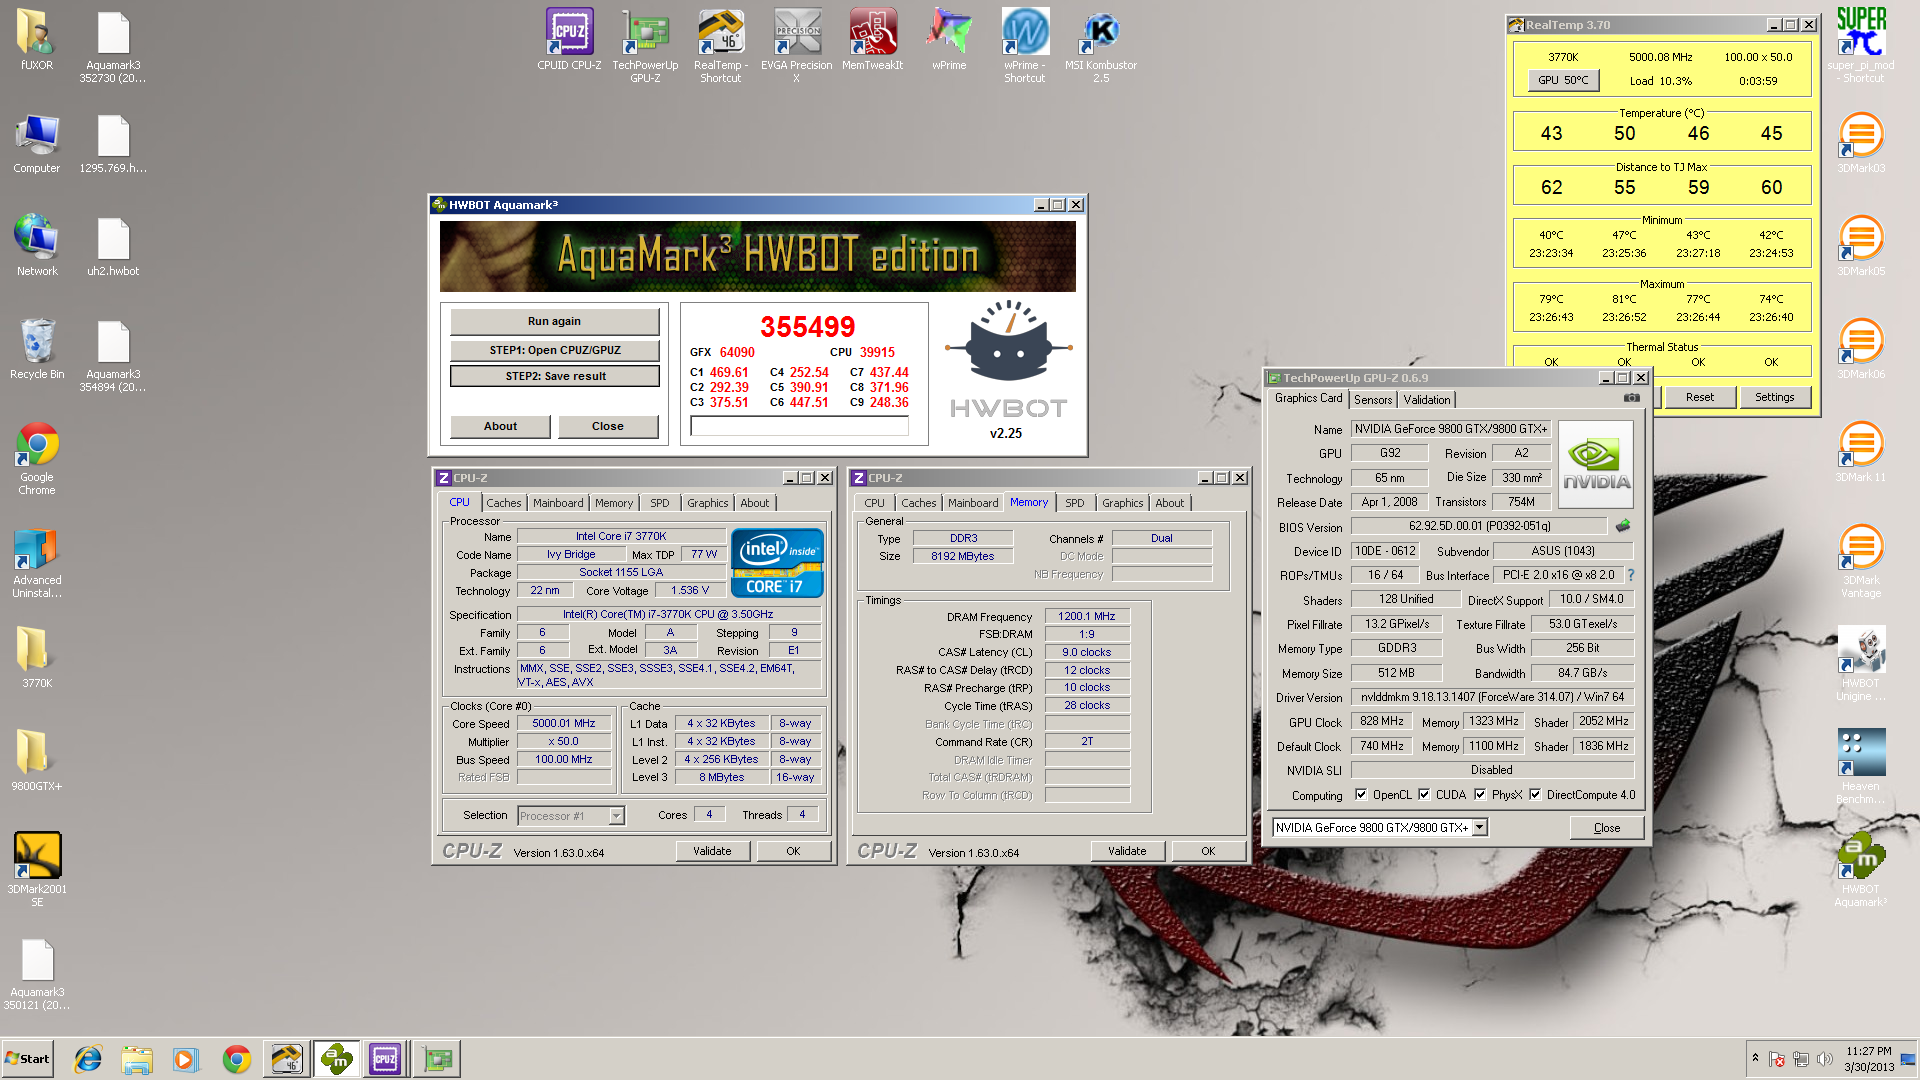Viewport: 1920px width, 1080px height.
Task: Click the taskbar clock showing 11:27 PM
Action: (x=1868, y=1059)
